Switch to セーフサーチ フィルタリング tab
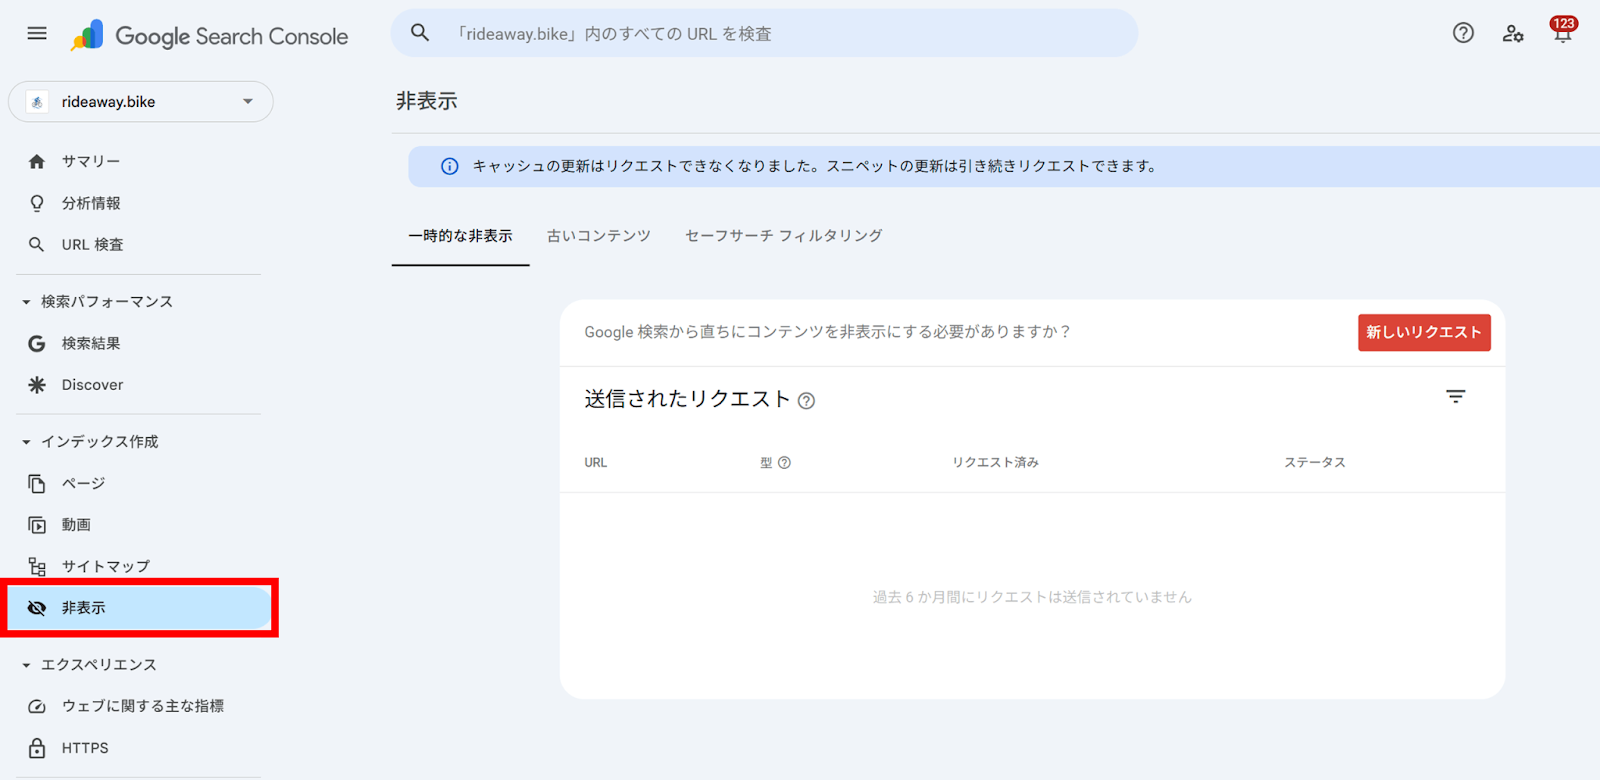This screenshot has height=780, width=1600. tap(784, 236)
